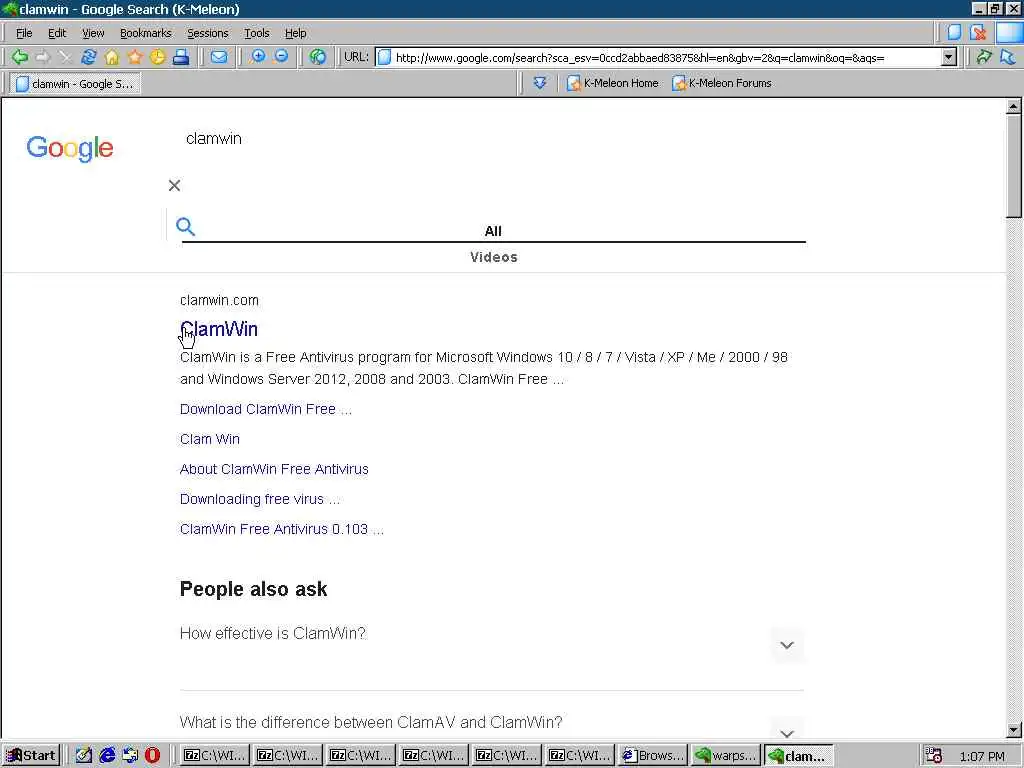Click the third quick launch desktop icon
1024x768 pixels.
(x=130, y=756)
